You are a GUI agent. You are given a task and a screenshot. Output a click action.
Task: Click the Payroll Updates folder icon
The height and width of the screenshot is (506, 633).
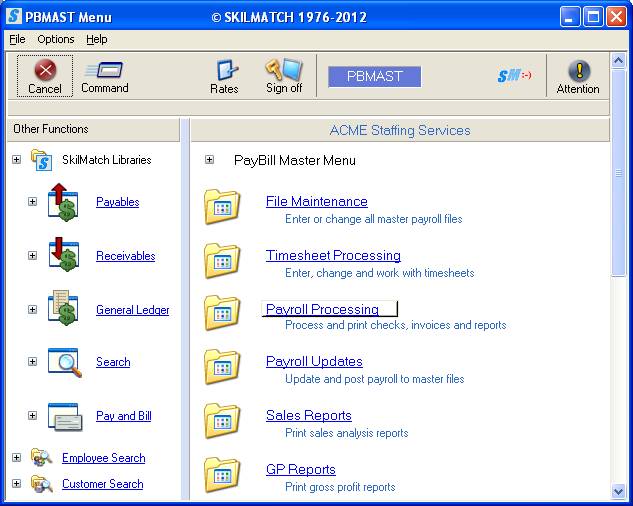tap(222, 367)
